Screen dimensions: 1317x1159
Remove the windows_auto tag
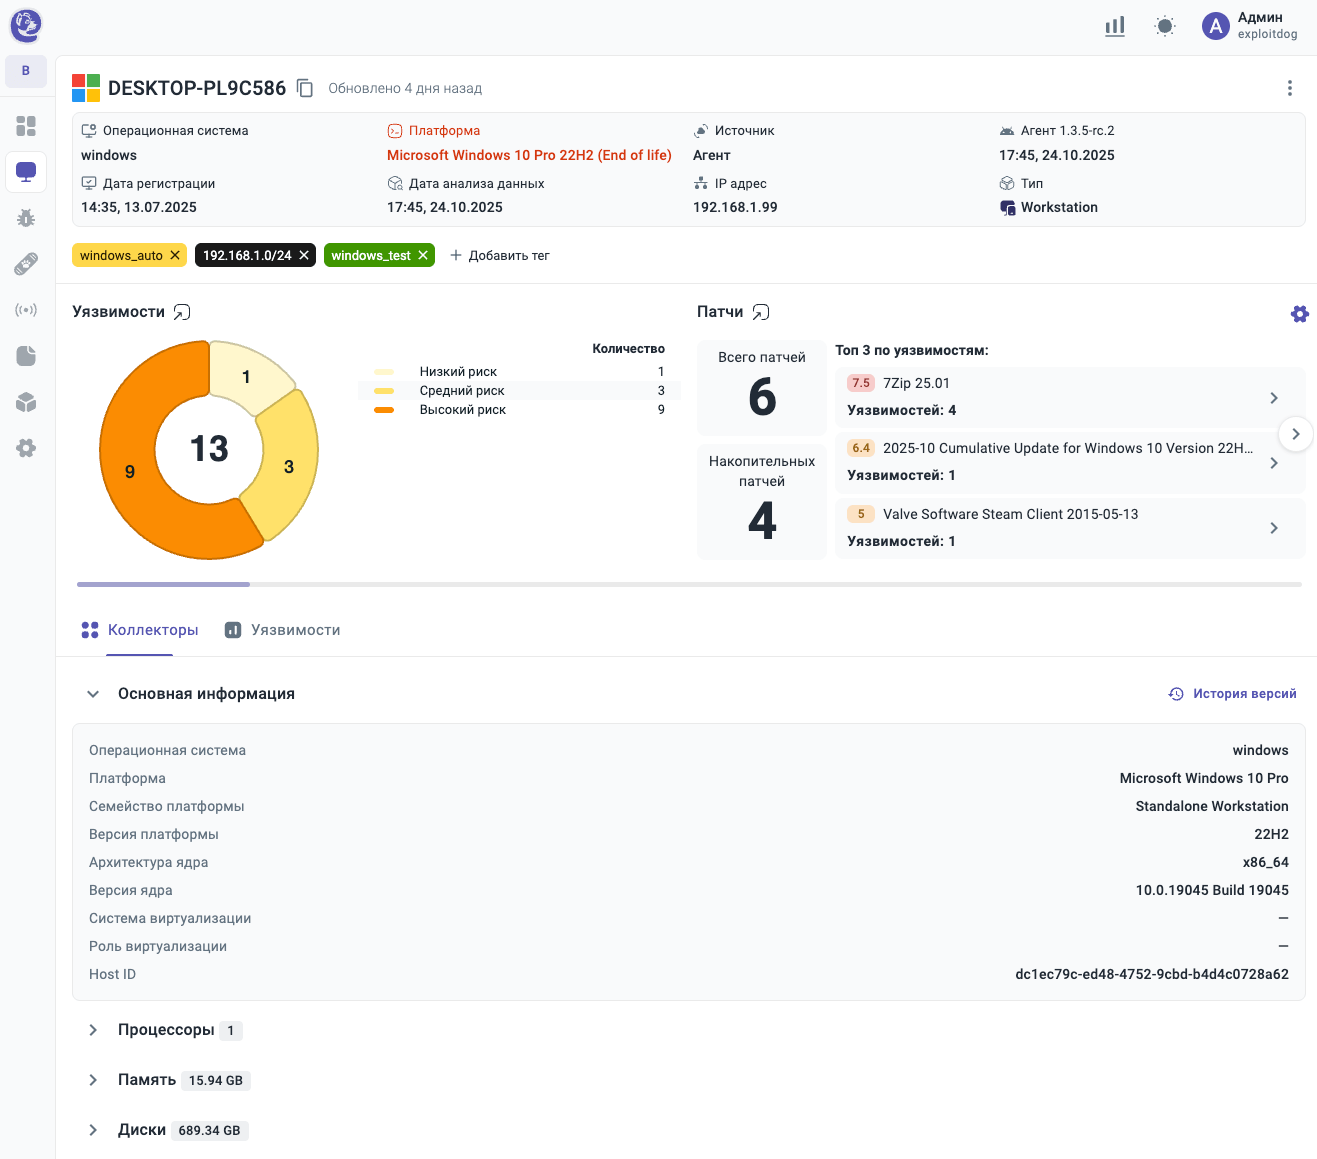(x=175, y=255)
